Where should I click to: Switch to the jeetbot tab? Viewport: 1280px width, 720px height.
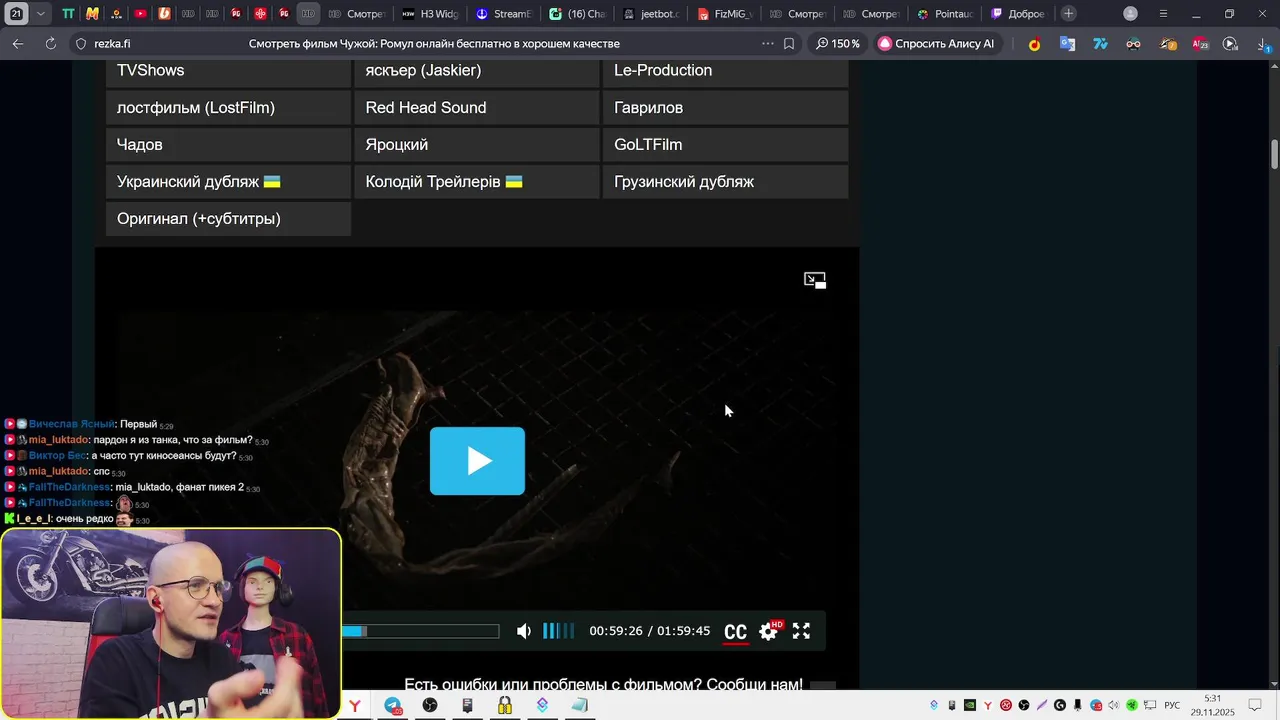pos(650,14)
